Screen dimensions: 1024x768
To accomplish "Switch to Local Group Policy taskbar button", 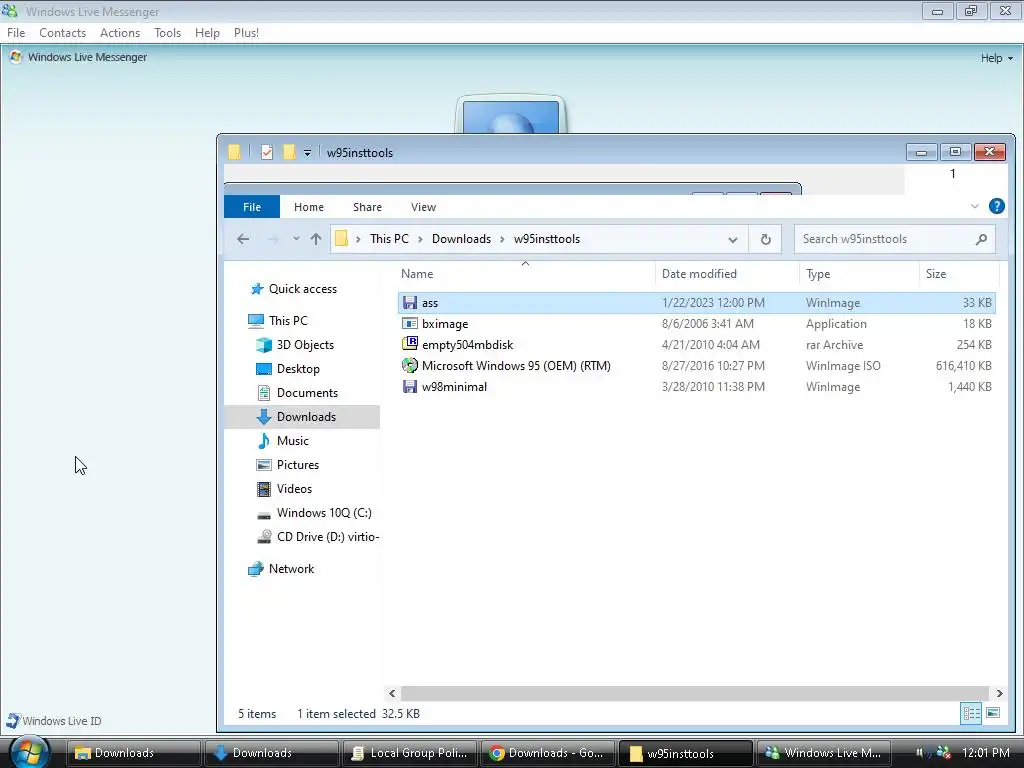I will [x=410, y=753].
